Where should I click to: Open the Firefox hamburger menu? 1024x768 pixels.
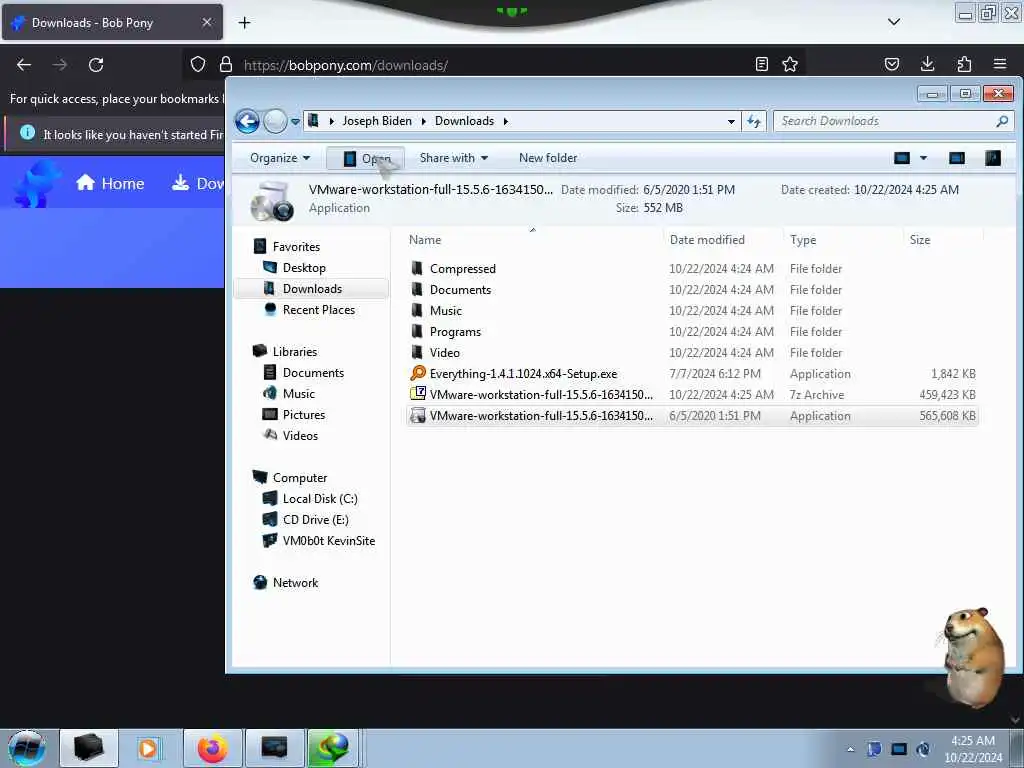[x=1000, y=64]
